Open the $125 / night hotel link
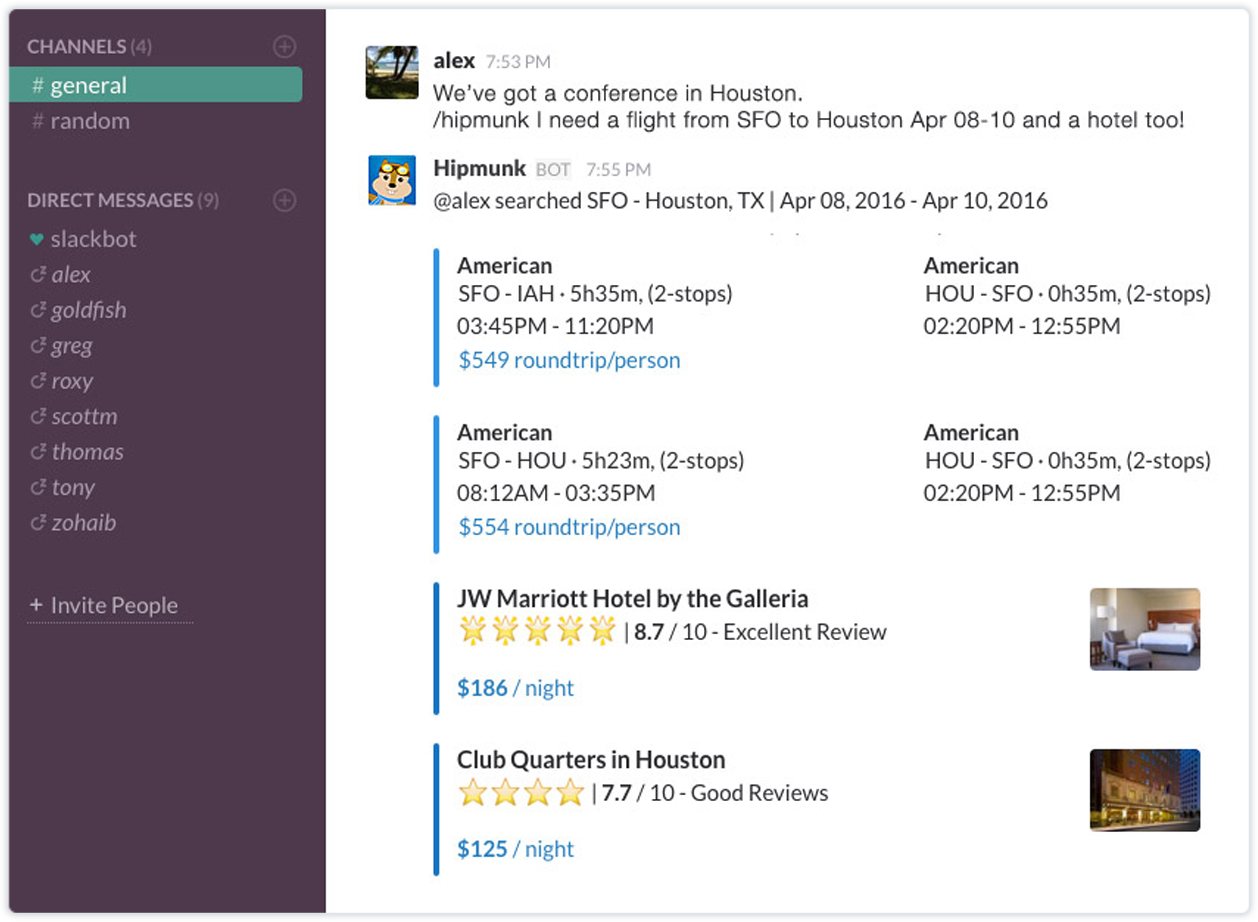 click(515, 849)
